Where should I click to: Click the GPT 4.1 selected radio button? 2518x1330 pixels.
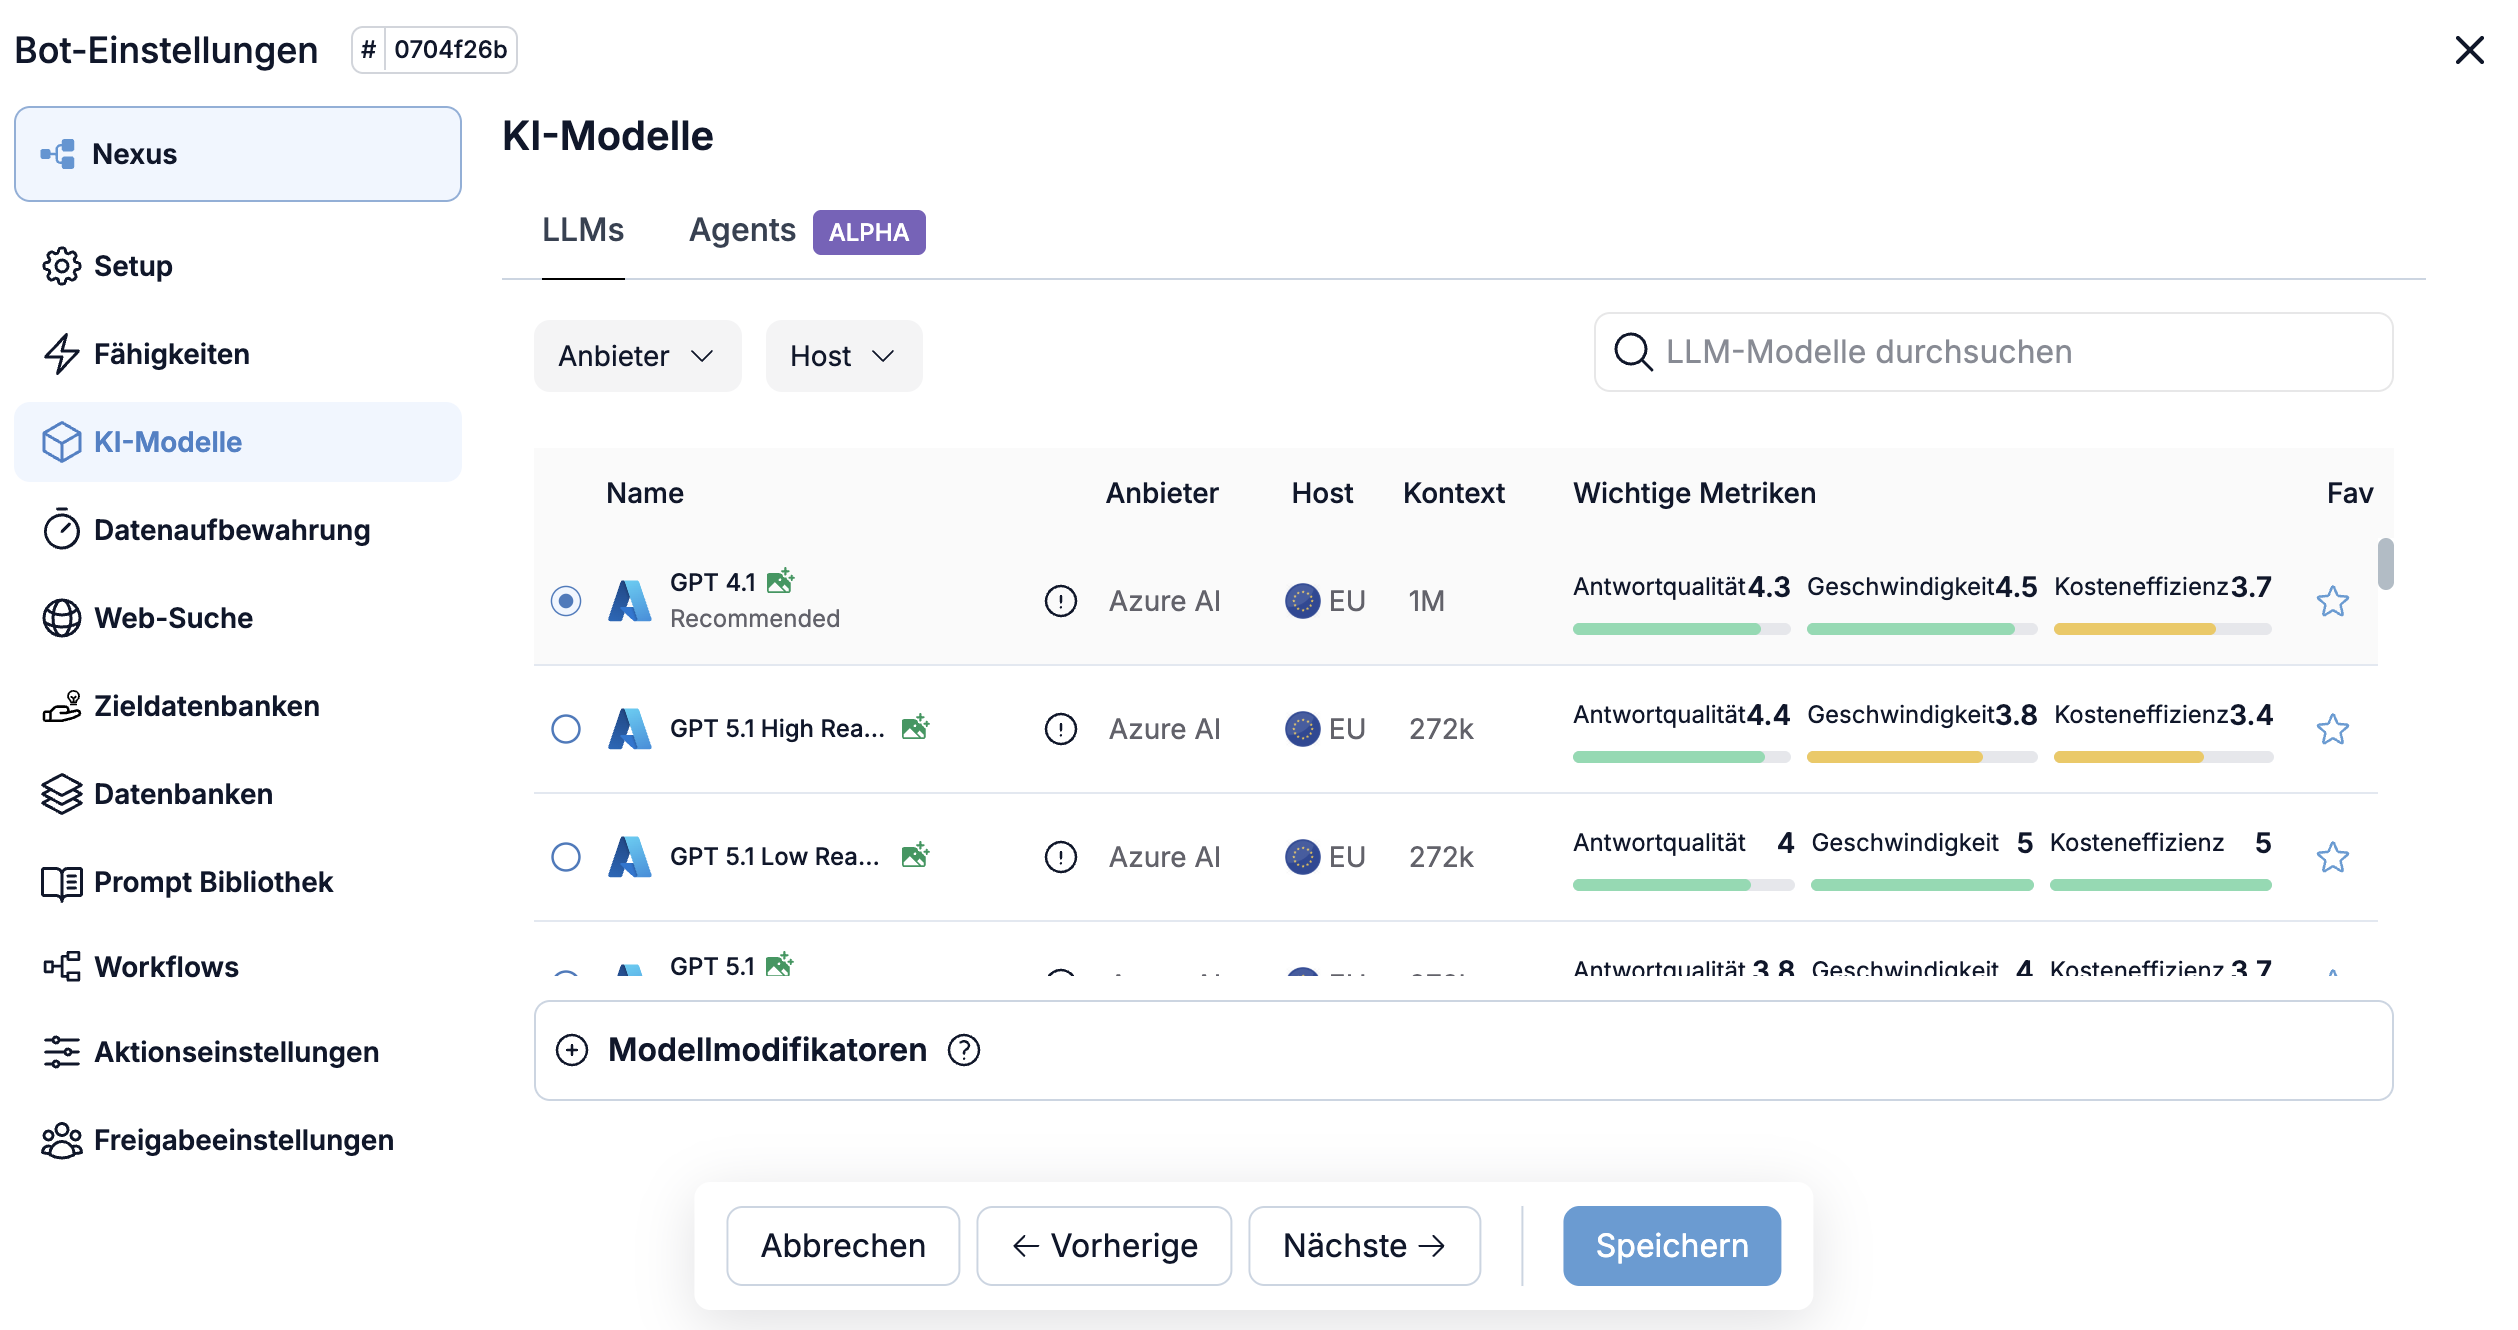pos(566,601)
